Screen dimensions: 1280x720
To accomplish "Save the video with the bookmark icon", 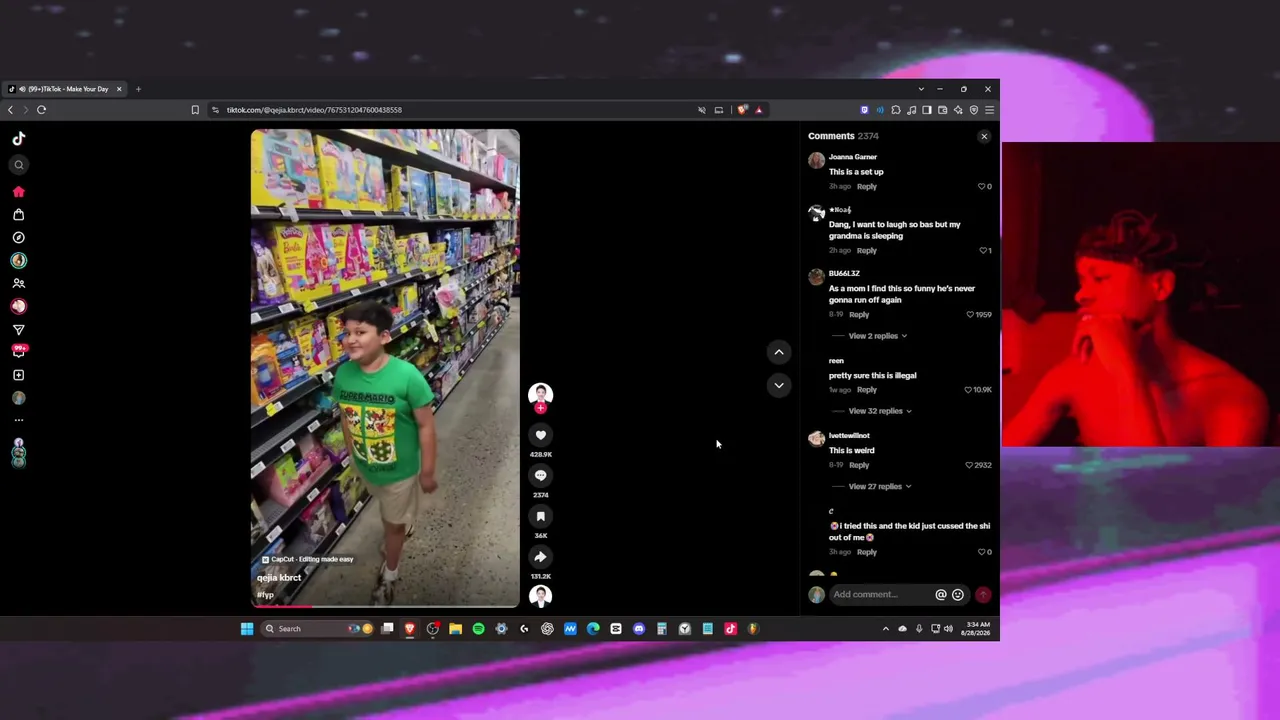I will [541, 516].
